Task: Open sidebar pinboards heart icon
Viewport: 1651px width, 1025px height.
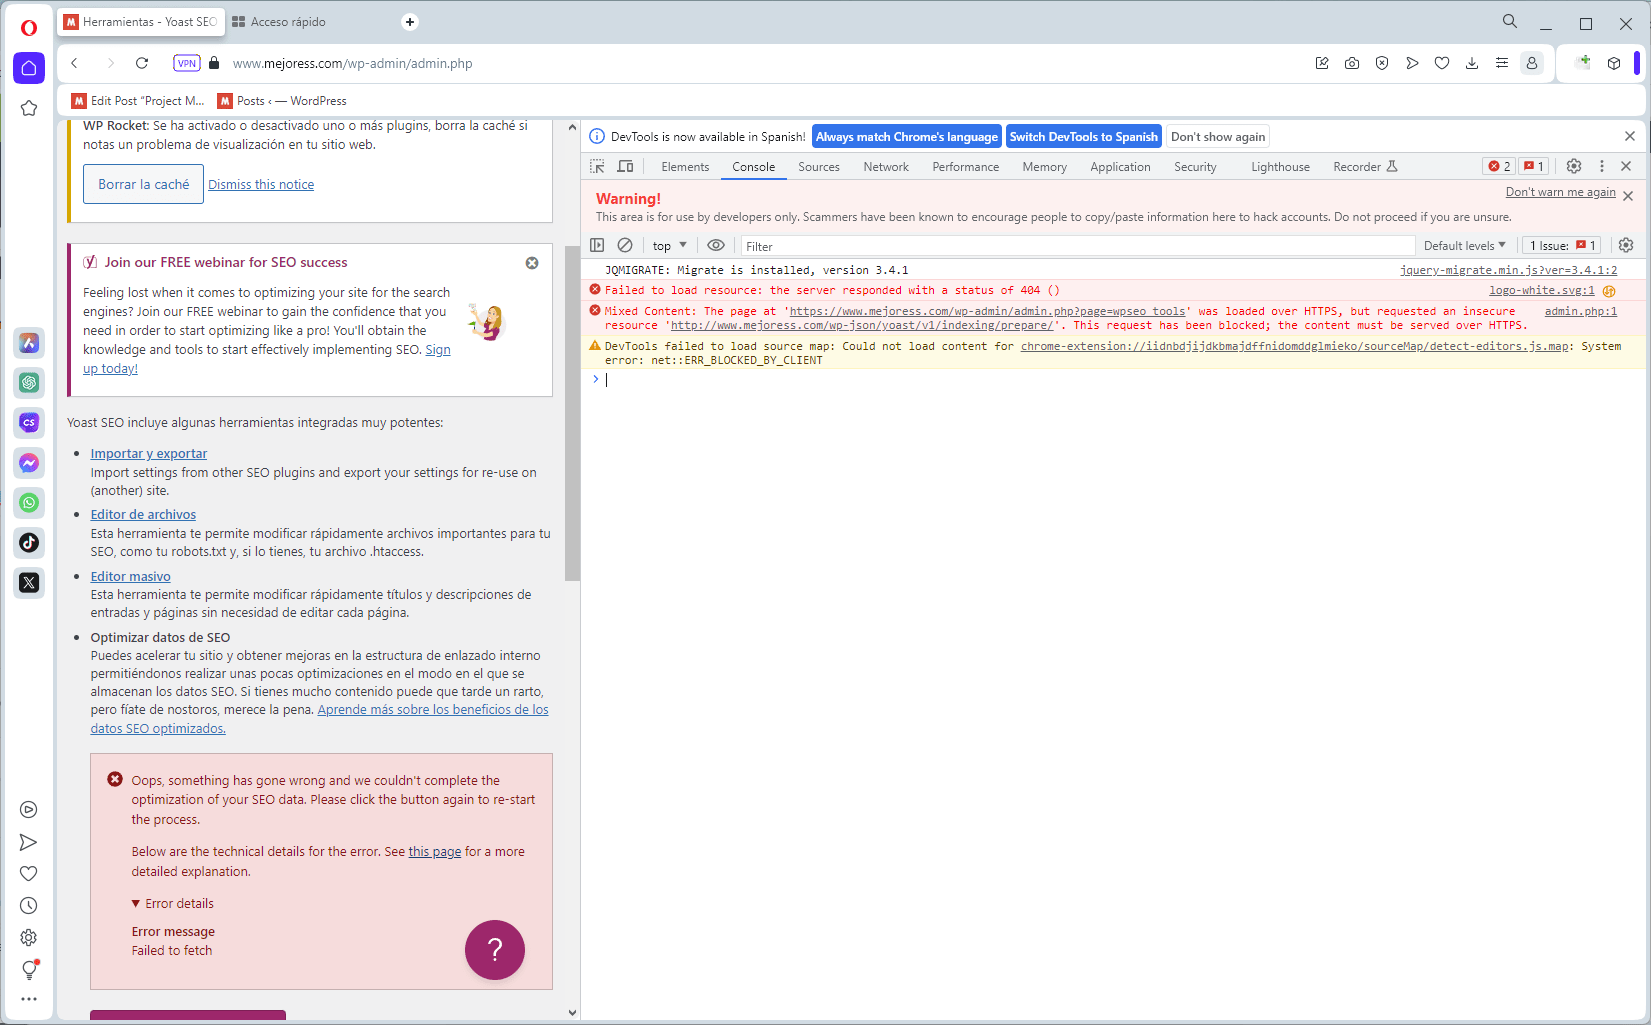Action: click(29, 874)
